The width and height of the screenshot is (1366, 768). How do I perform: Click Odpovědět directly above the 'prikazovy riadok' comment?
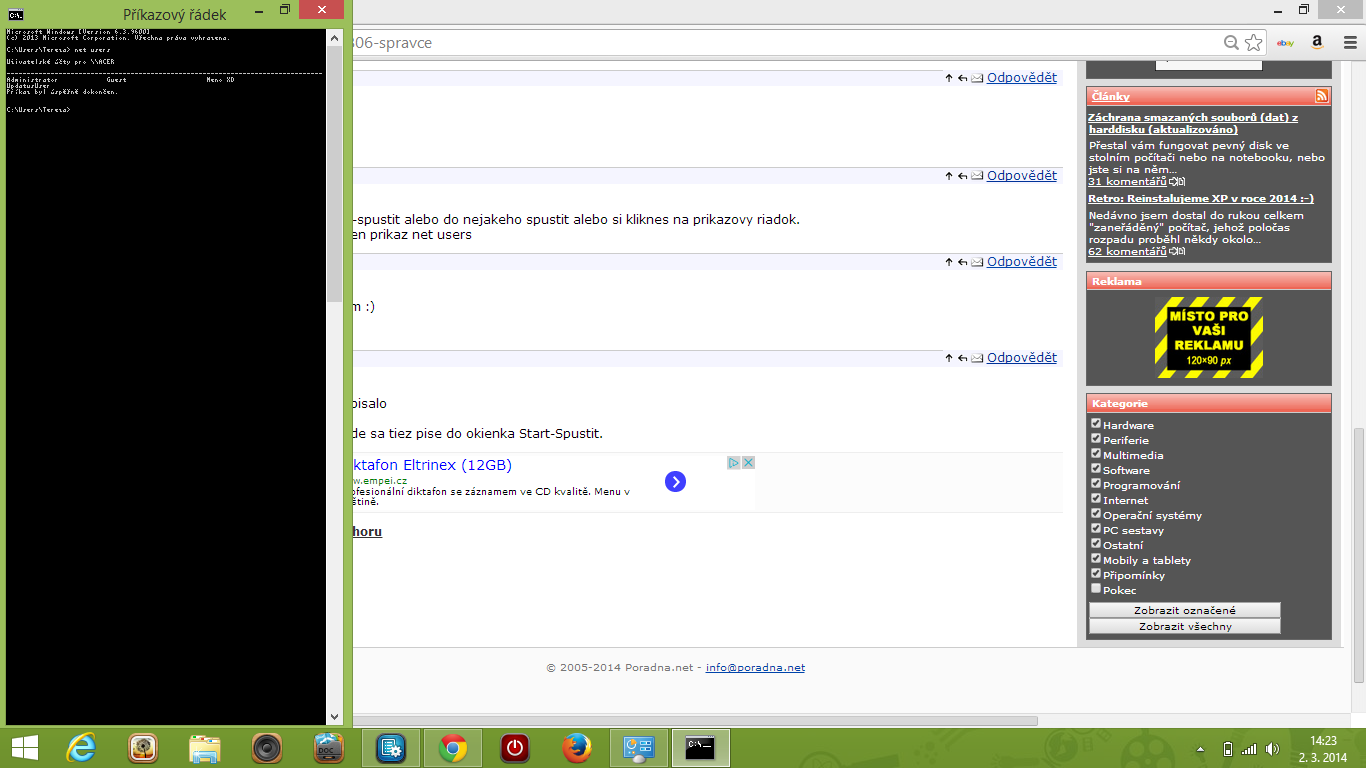[x=1022, y=176]
